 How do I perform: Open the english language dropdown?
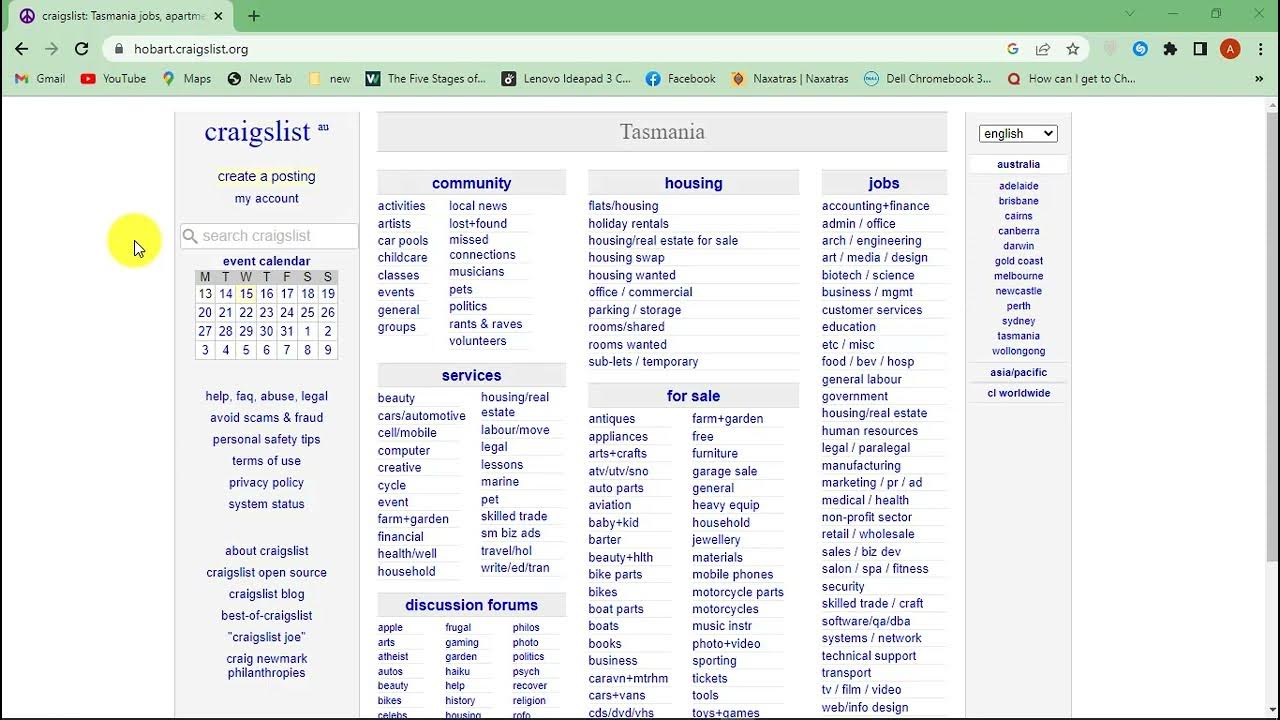click(x=1018, y=133)
